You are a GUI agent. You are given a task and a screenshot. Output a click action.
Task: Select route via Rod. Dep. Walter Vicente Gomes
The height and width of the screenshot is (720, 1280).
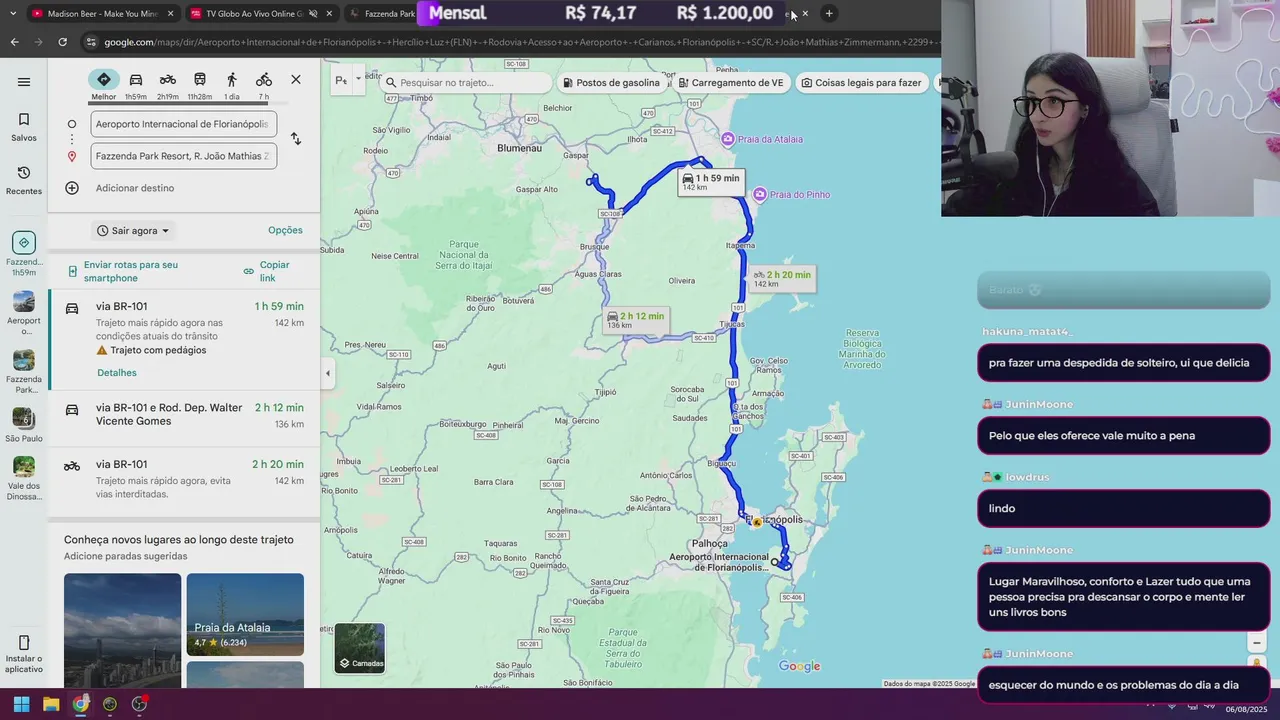[184, 418]
